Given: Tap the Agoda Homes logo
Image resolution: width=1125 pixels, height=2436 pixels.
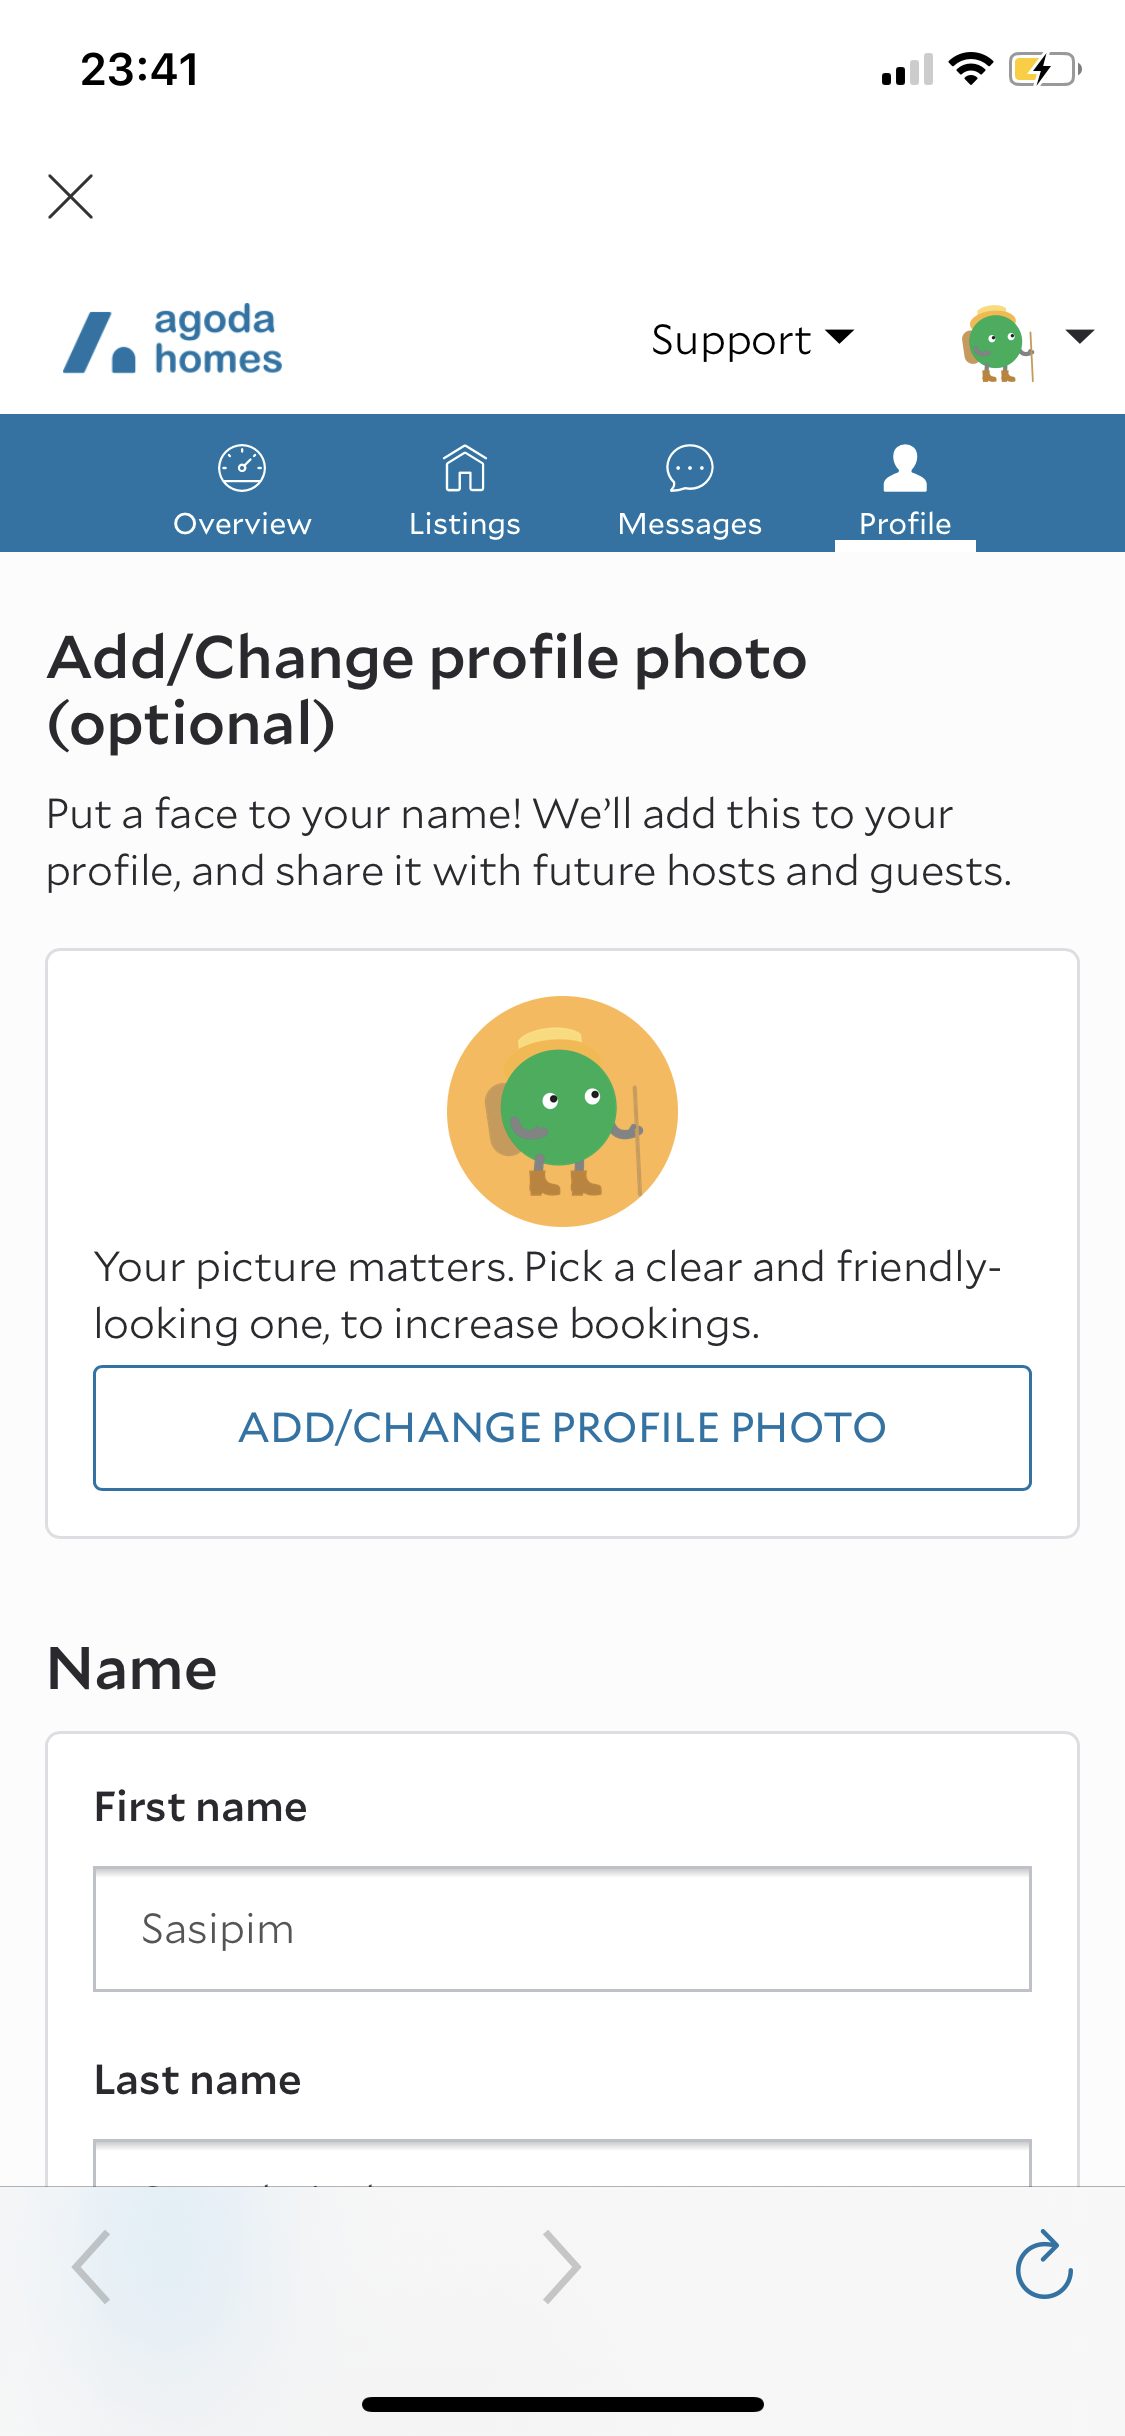Looking at the screenshot, I should 172,341.
